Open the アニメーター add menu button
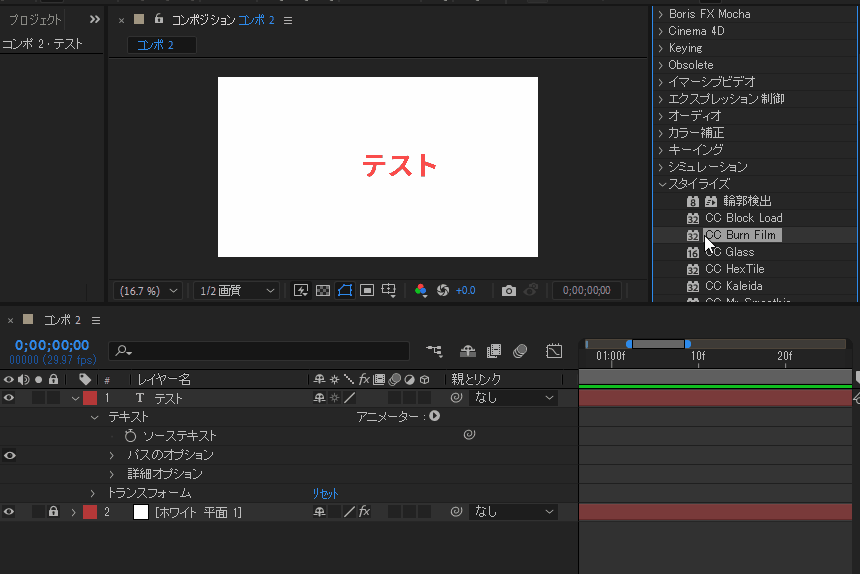Image resolution: width=860 pixels, height=574 pixels. tap(434, 416)
